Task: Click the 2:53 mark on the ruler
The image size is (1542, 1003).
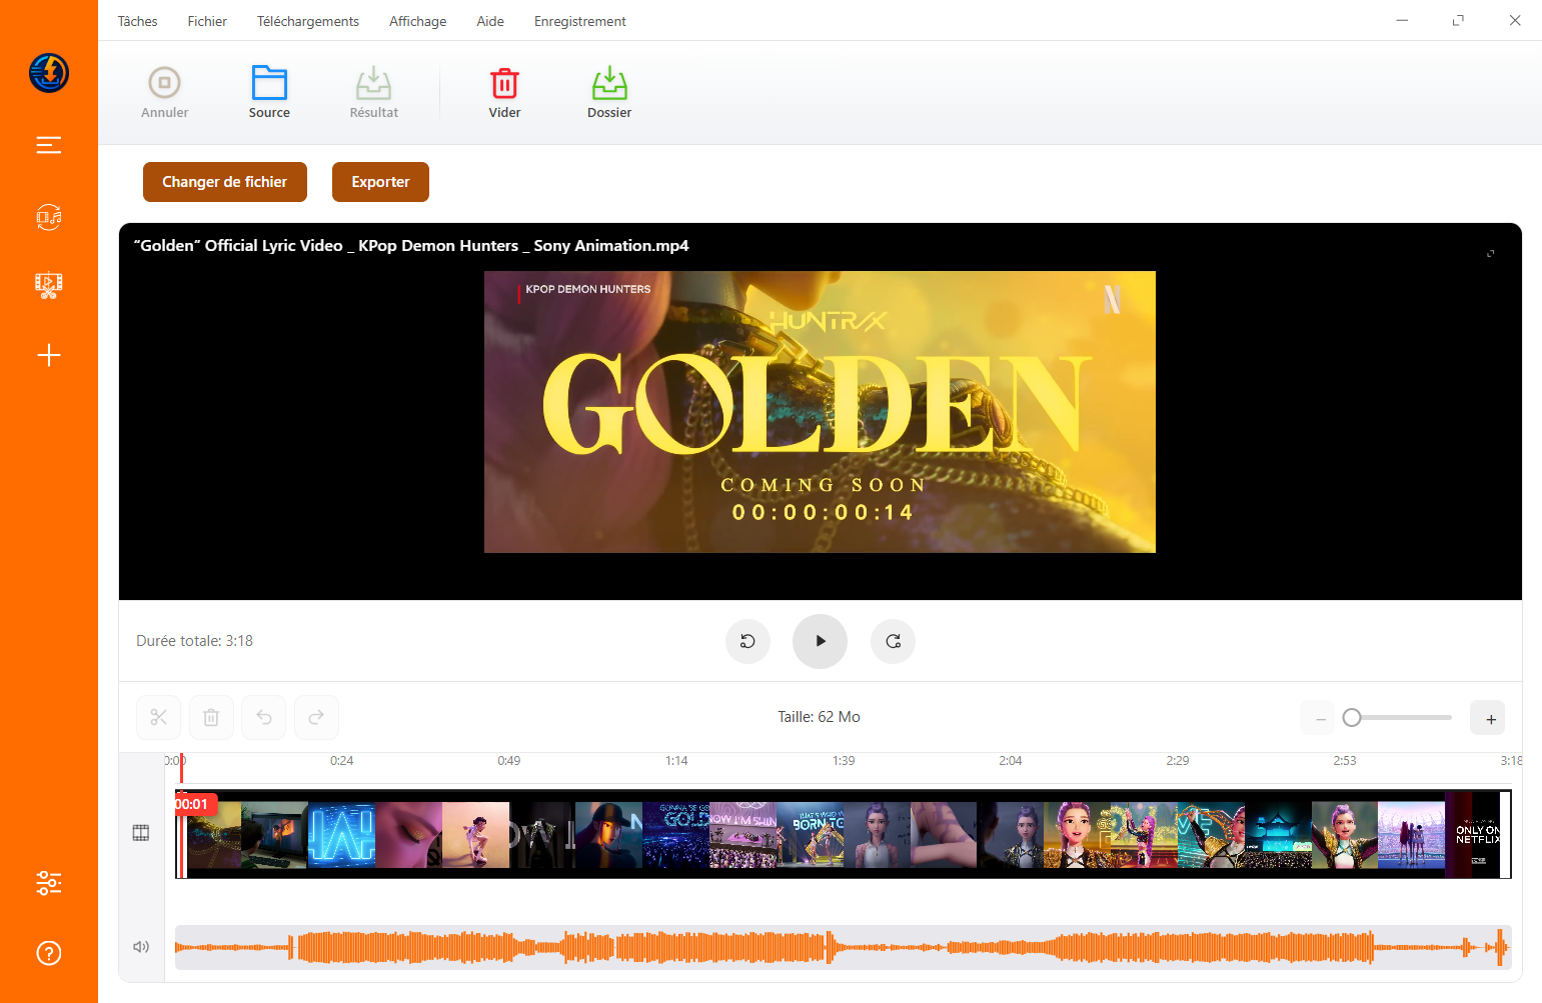Action: [1345, 761]
